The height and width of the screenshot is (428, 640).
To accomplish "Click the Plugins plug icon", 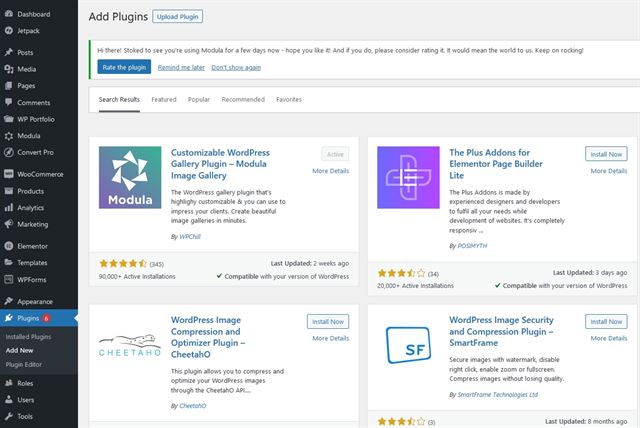I will 9,318.
